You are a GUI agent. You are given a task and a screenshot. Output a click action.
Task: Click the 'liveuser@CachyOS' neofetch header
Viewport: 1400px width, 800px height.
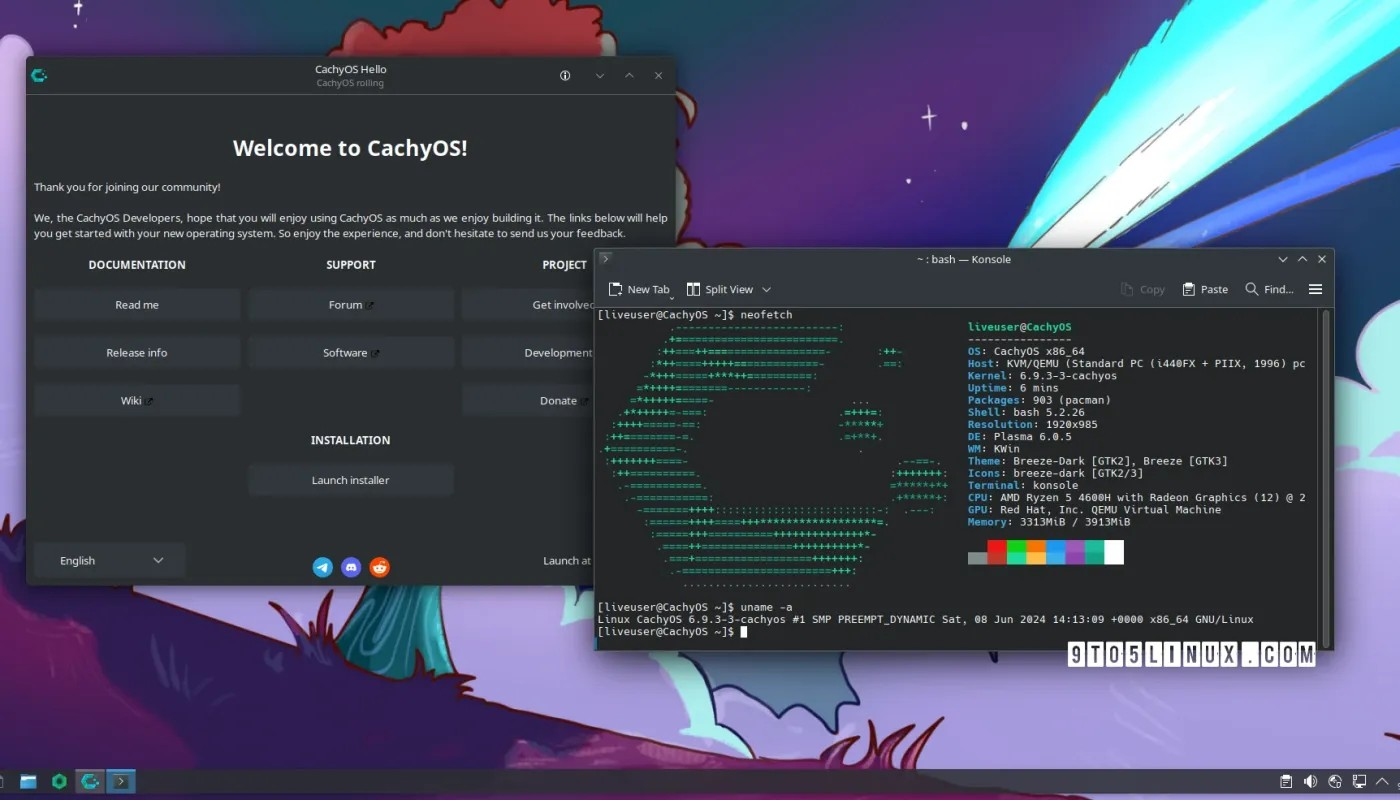[1020, 327]
